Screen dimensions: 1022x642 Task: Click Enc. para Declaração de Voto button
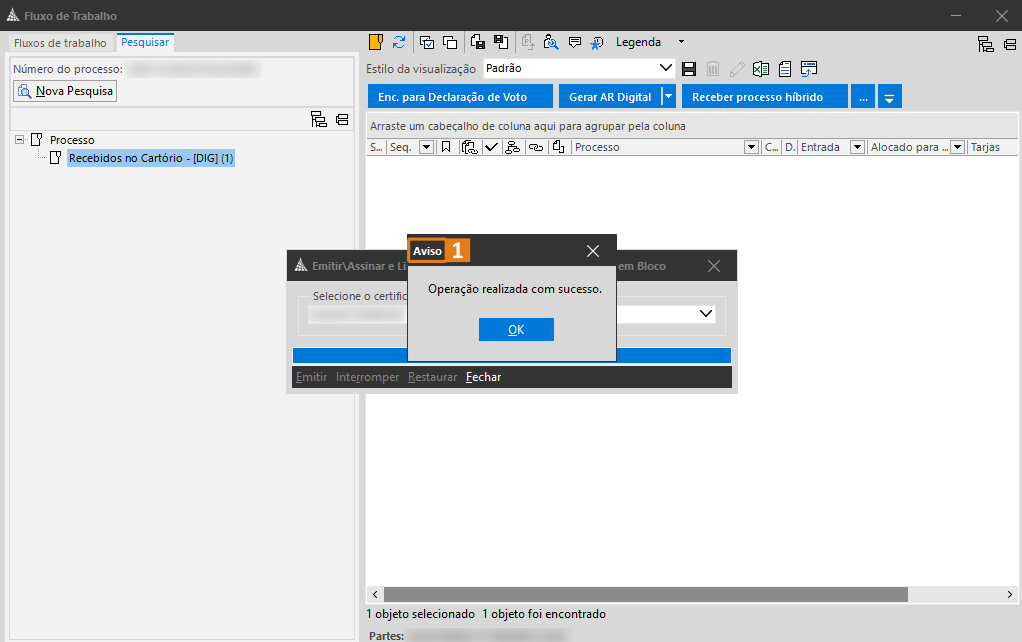tap(460, 96)
